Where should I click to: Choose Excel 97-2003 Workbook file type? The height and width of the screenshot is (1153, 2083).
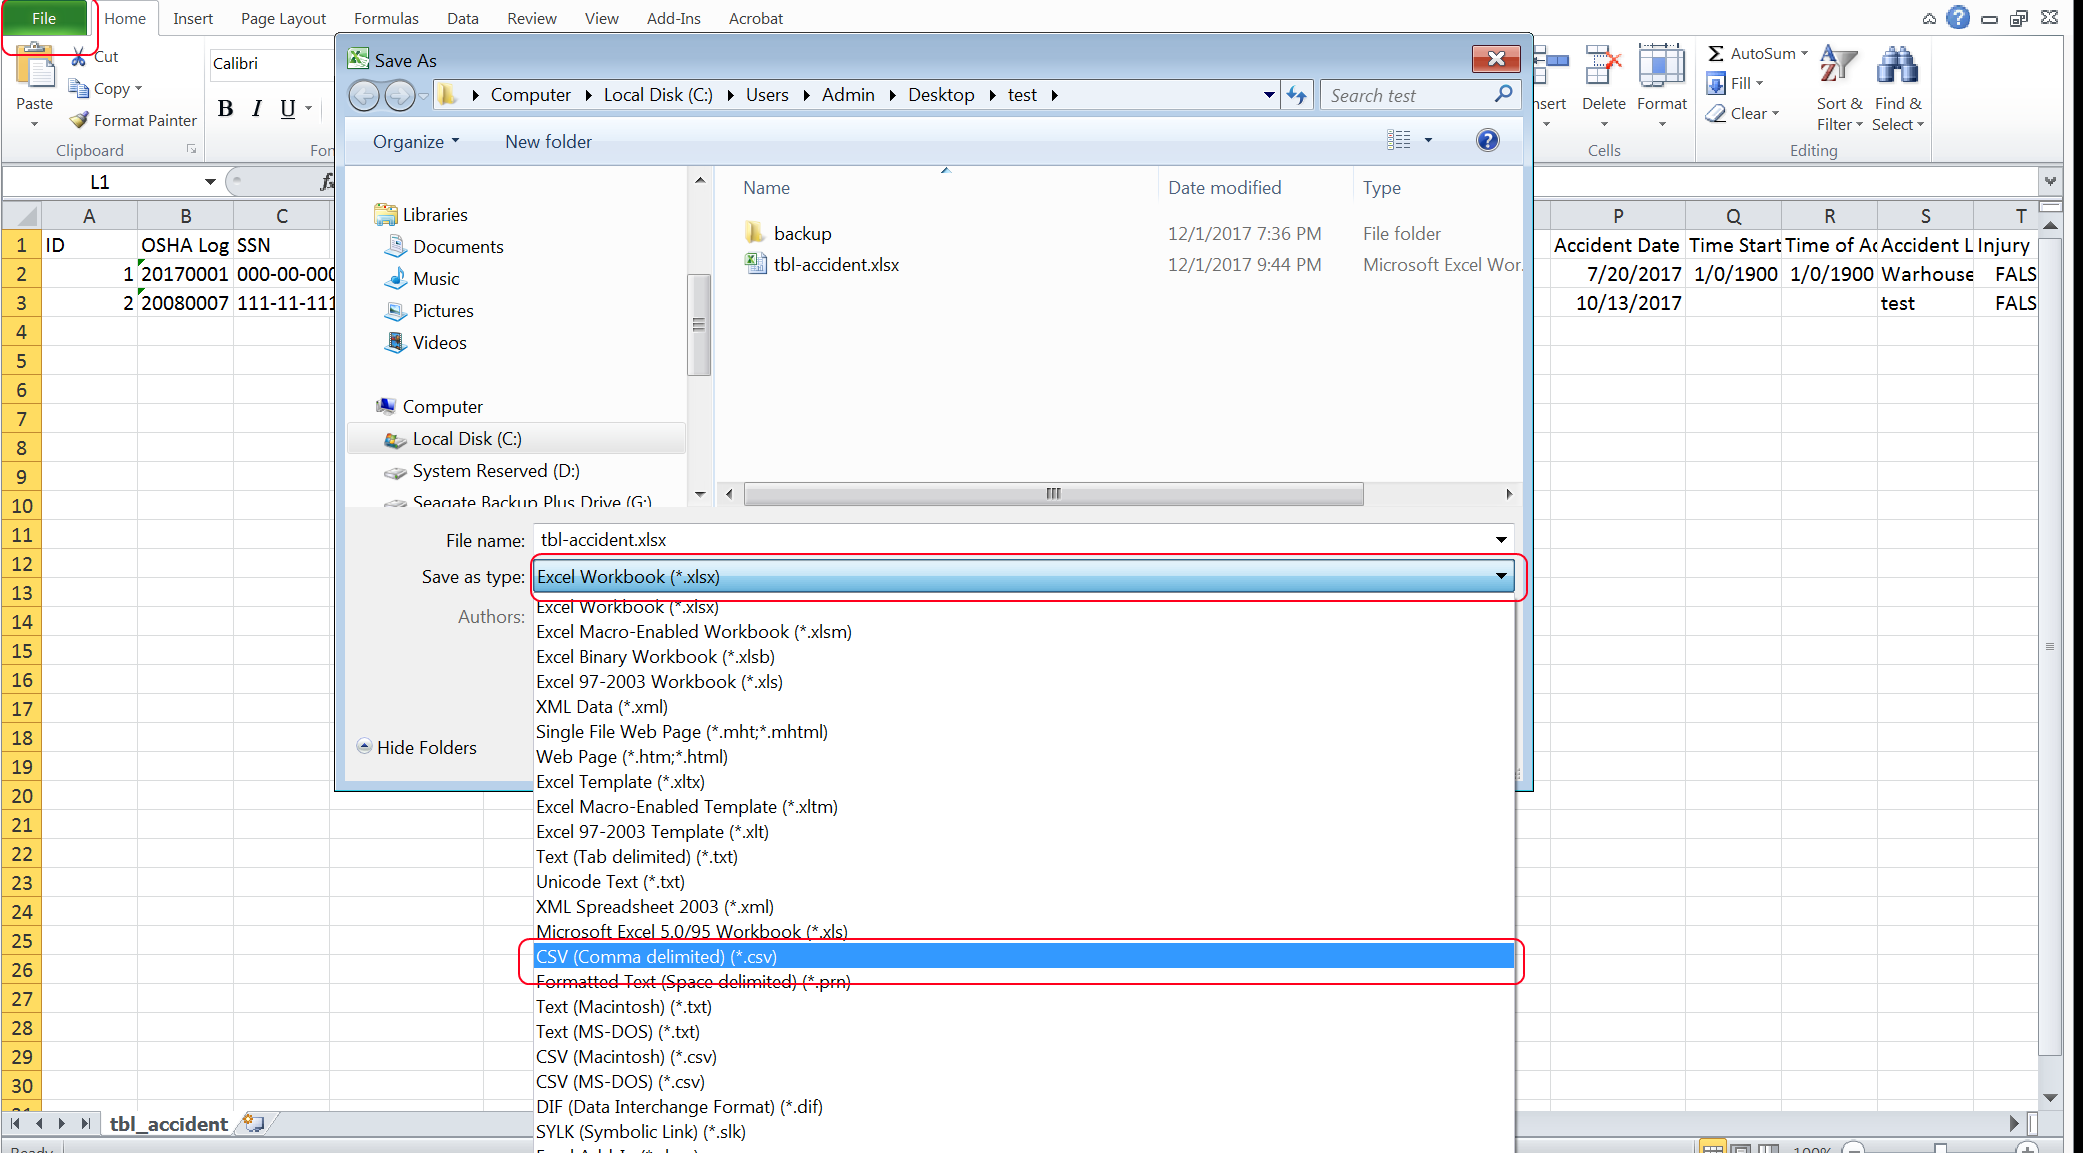click(x=1023, y=682)
